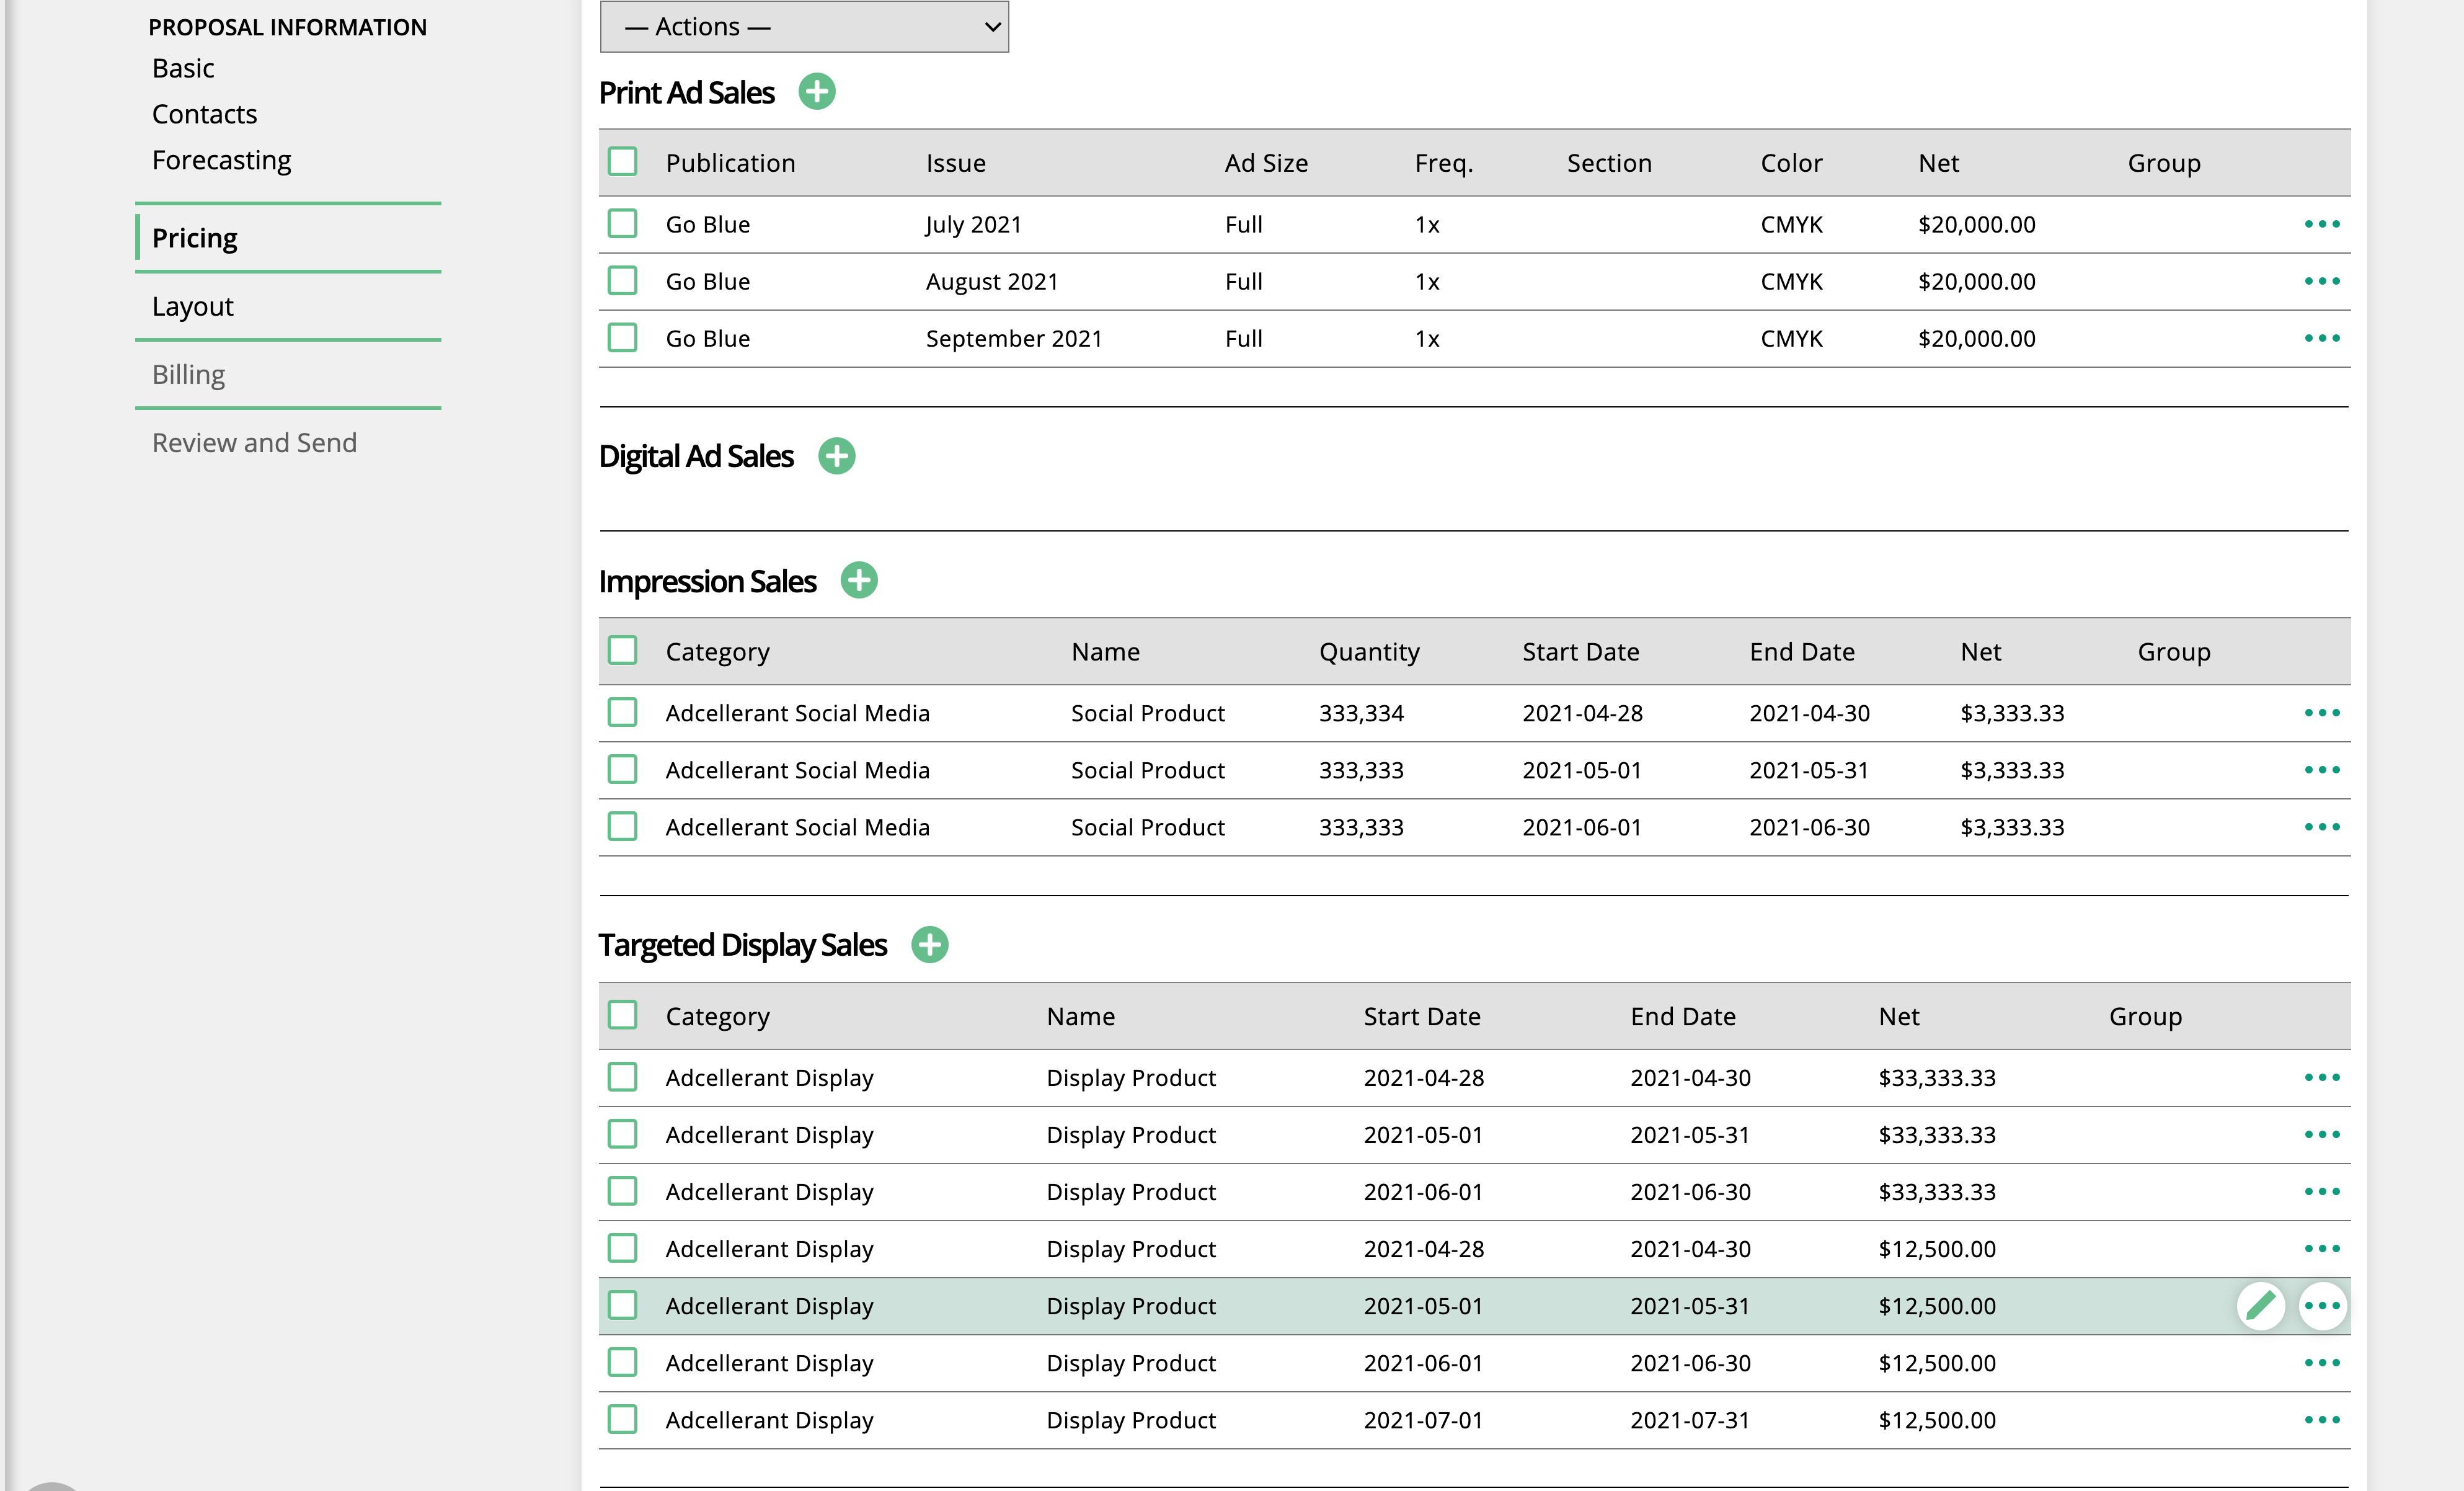
Task: Open more options for September 2021 print ad
Action: (x=2322, y=338)
